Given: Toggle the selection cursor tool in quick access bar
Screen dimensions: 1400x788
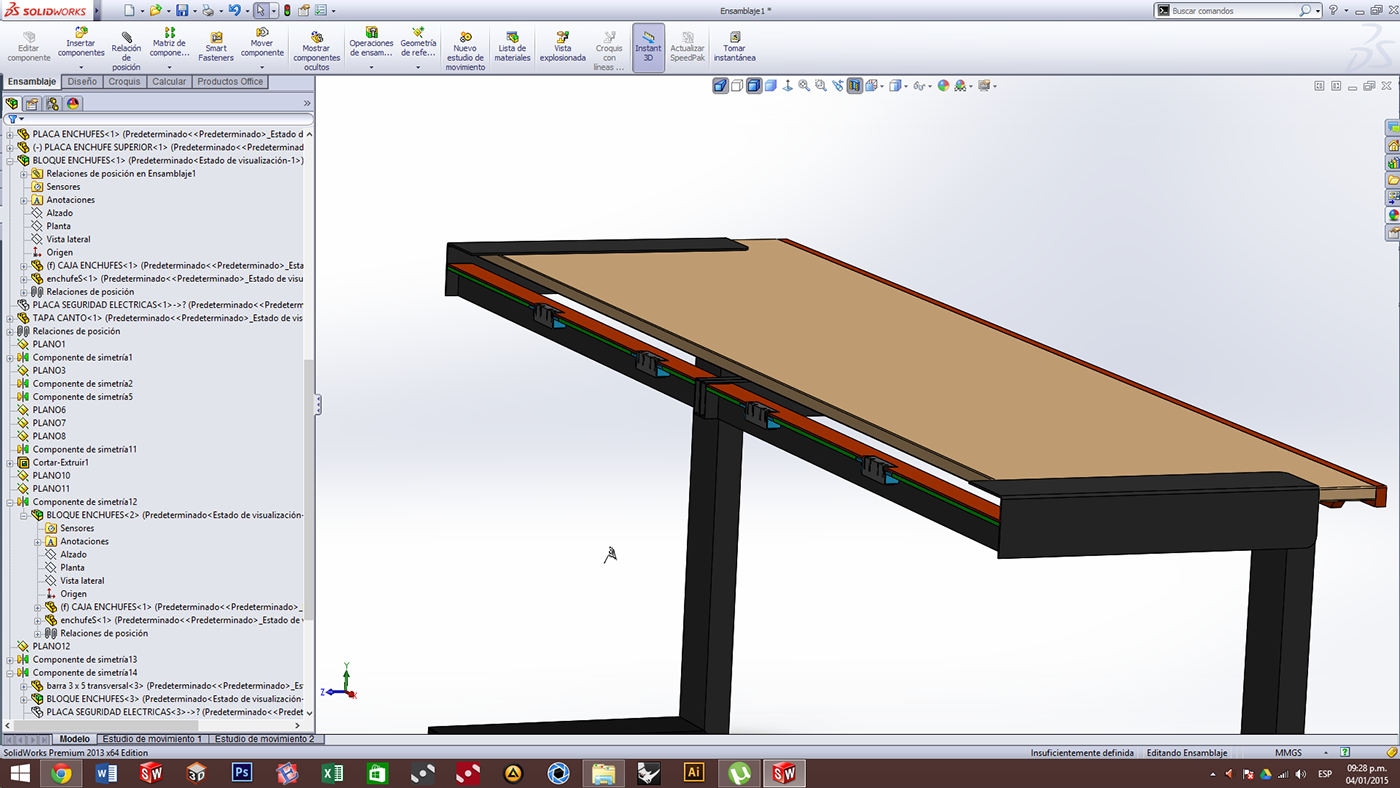Looking at the screenshot, I should coord(260,11).
